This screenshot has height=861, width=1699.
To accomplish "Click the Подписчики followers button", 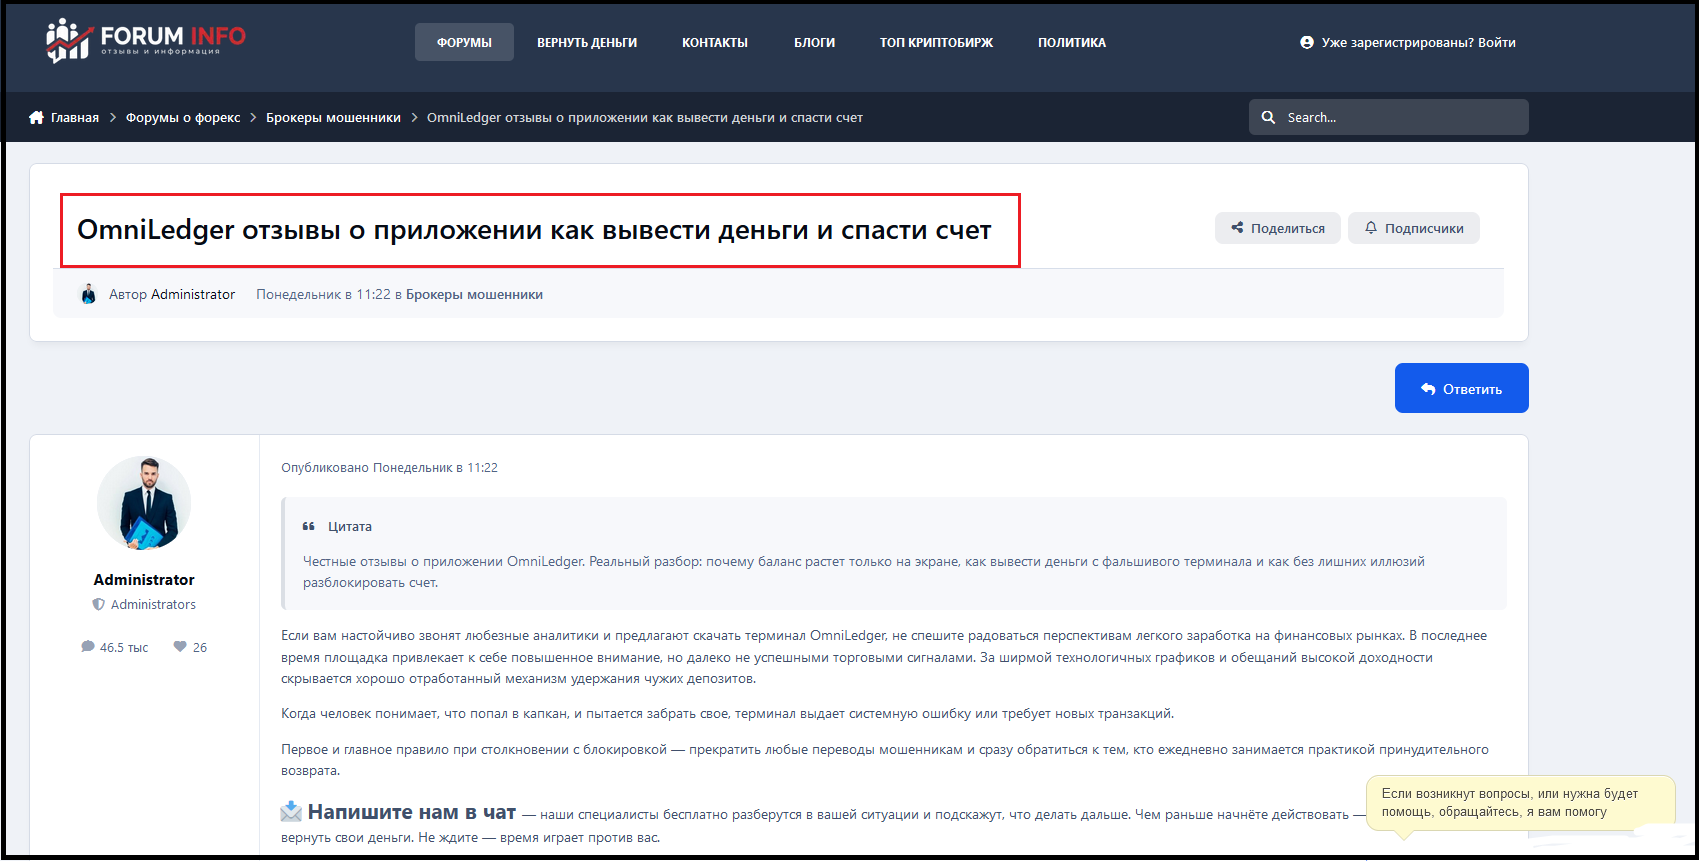I will click(1414, 228).
